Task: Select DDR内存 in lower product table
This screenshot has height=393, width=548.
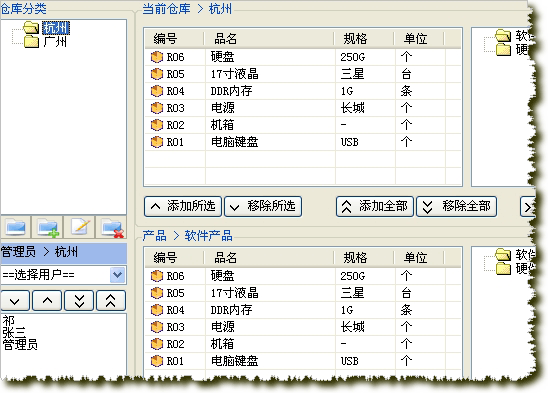Action: coord(231,310)
